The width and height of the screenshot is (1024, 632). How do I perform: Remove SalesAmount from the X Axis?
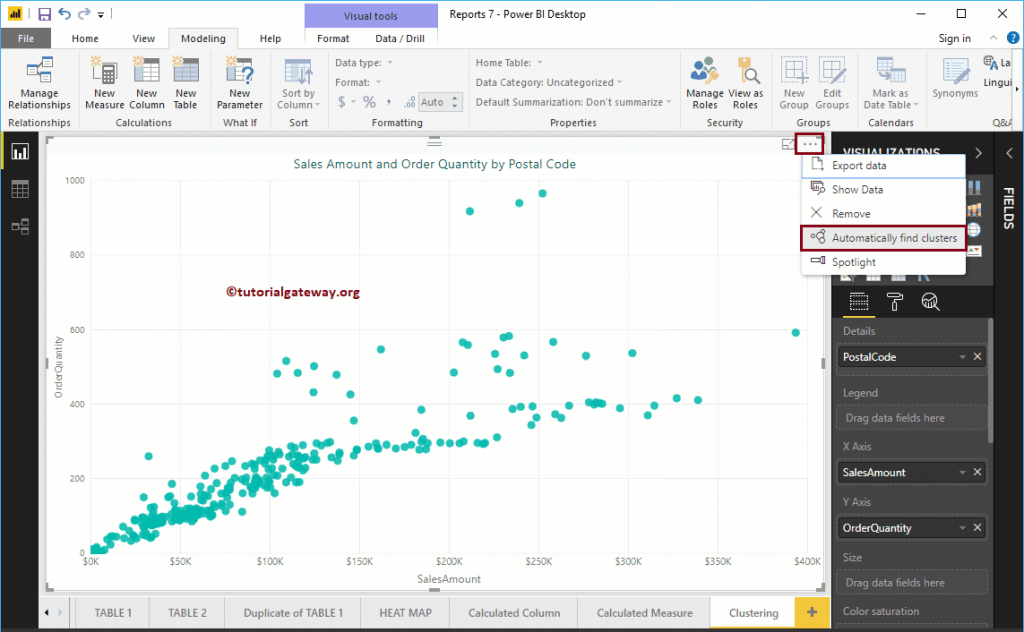coord(977,472)
